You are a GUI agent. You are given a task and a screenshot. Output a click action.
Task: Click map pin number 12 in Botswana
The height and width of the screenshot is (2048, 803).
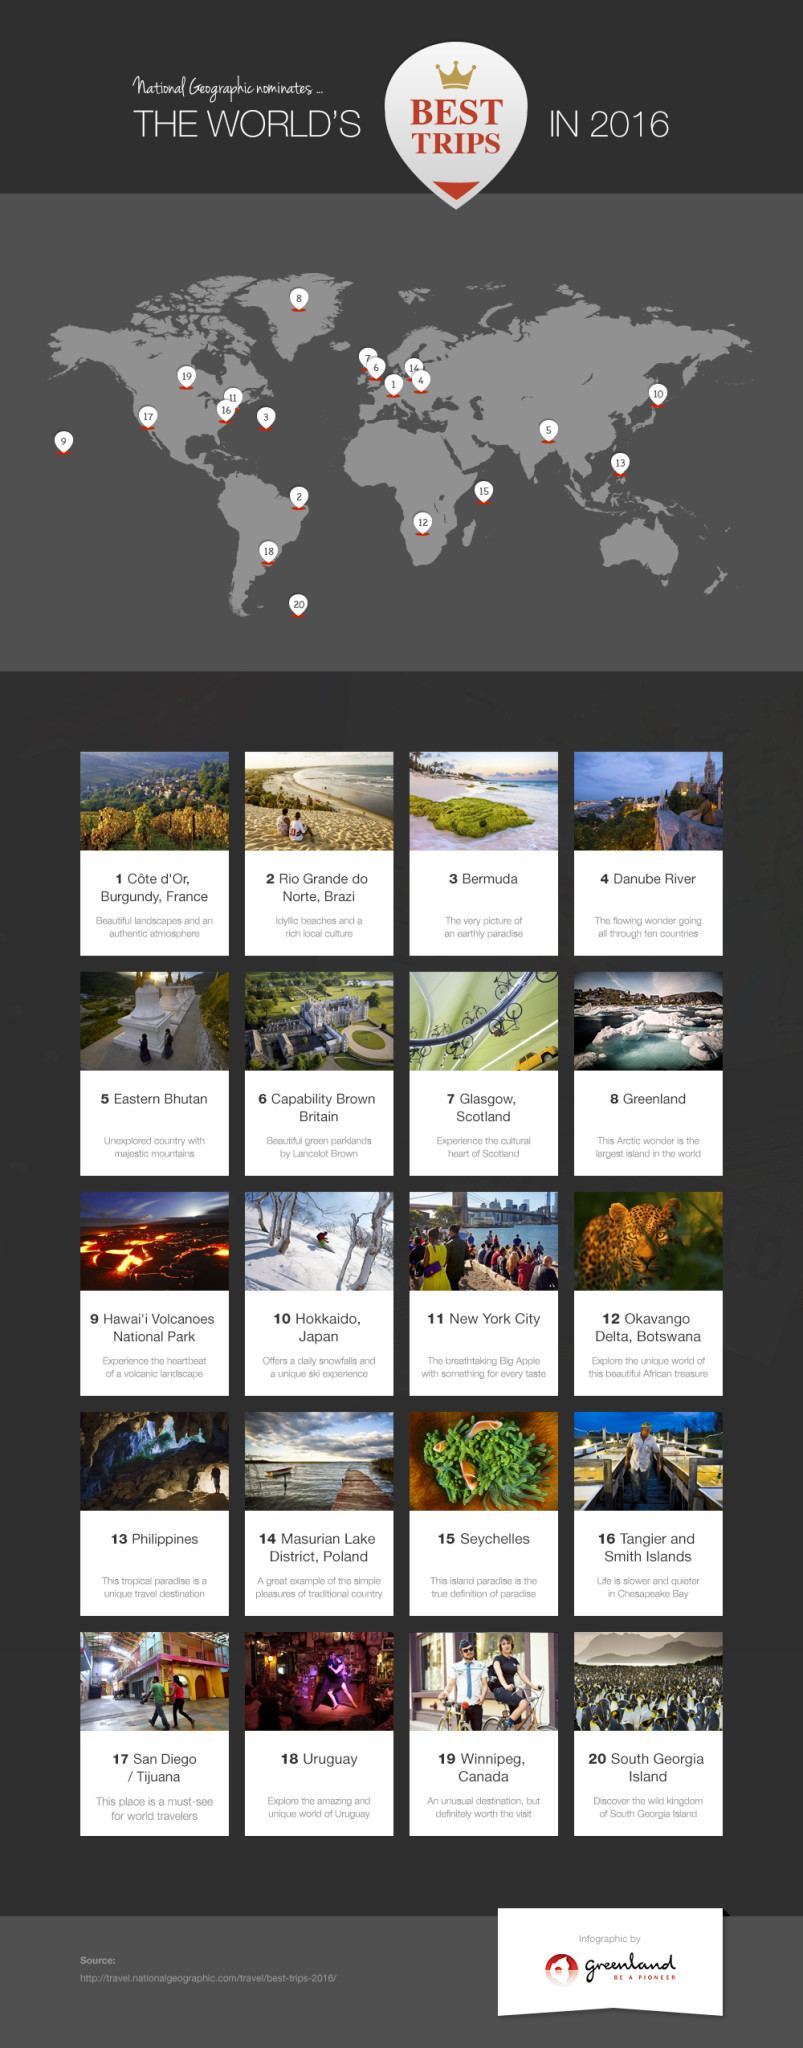423,523
